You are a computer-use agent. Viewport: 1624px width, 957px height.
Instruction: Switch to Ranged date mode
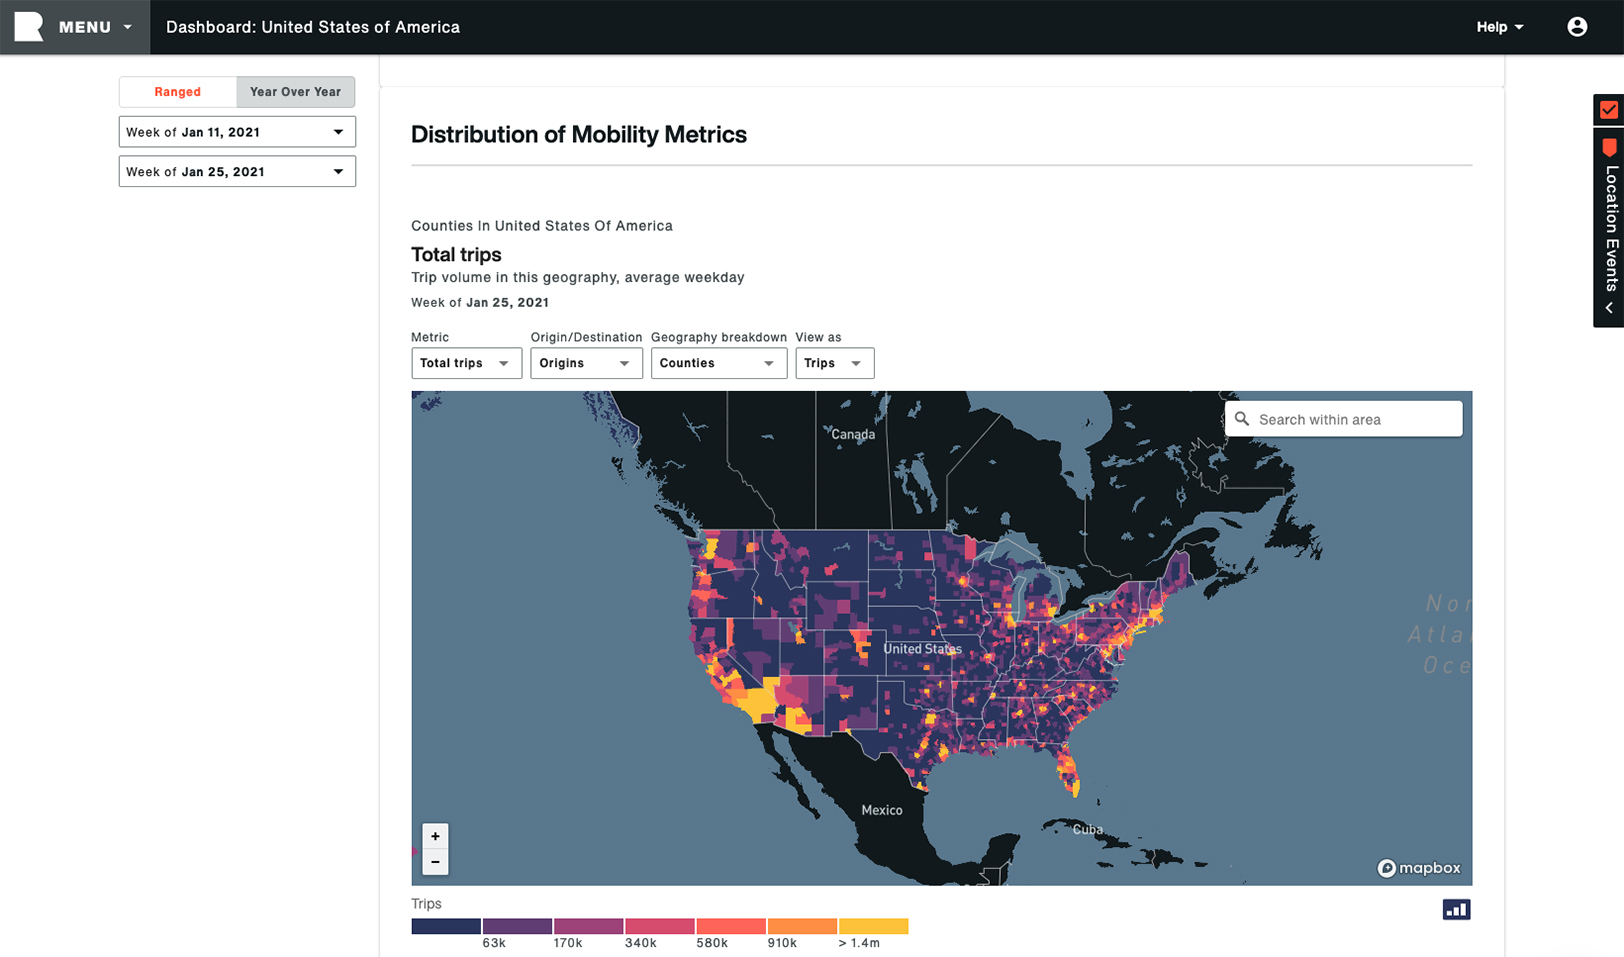tap(178, 92)
